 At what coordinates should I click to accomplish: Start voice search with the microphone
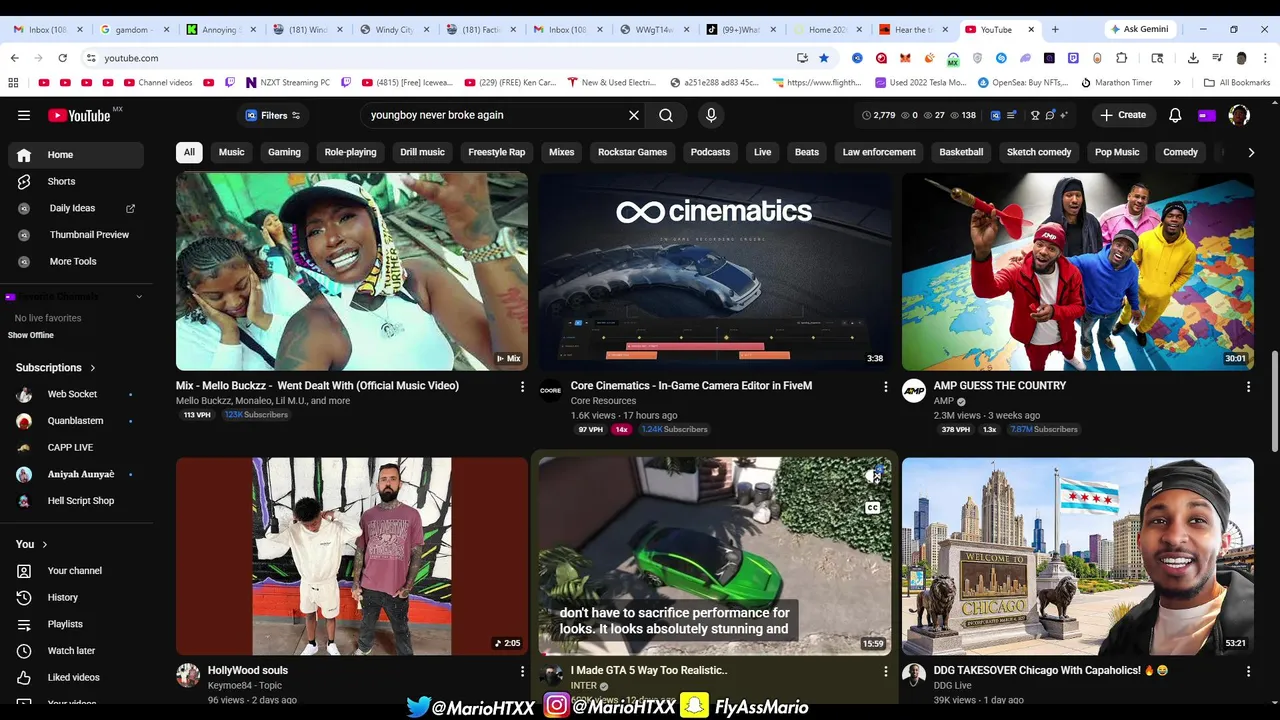coord(711,115)
